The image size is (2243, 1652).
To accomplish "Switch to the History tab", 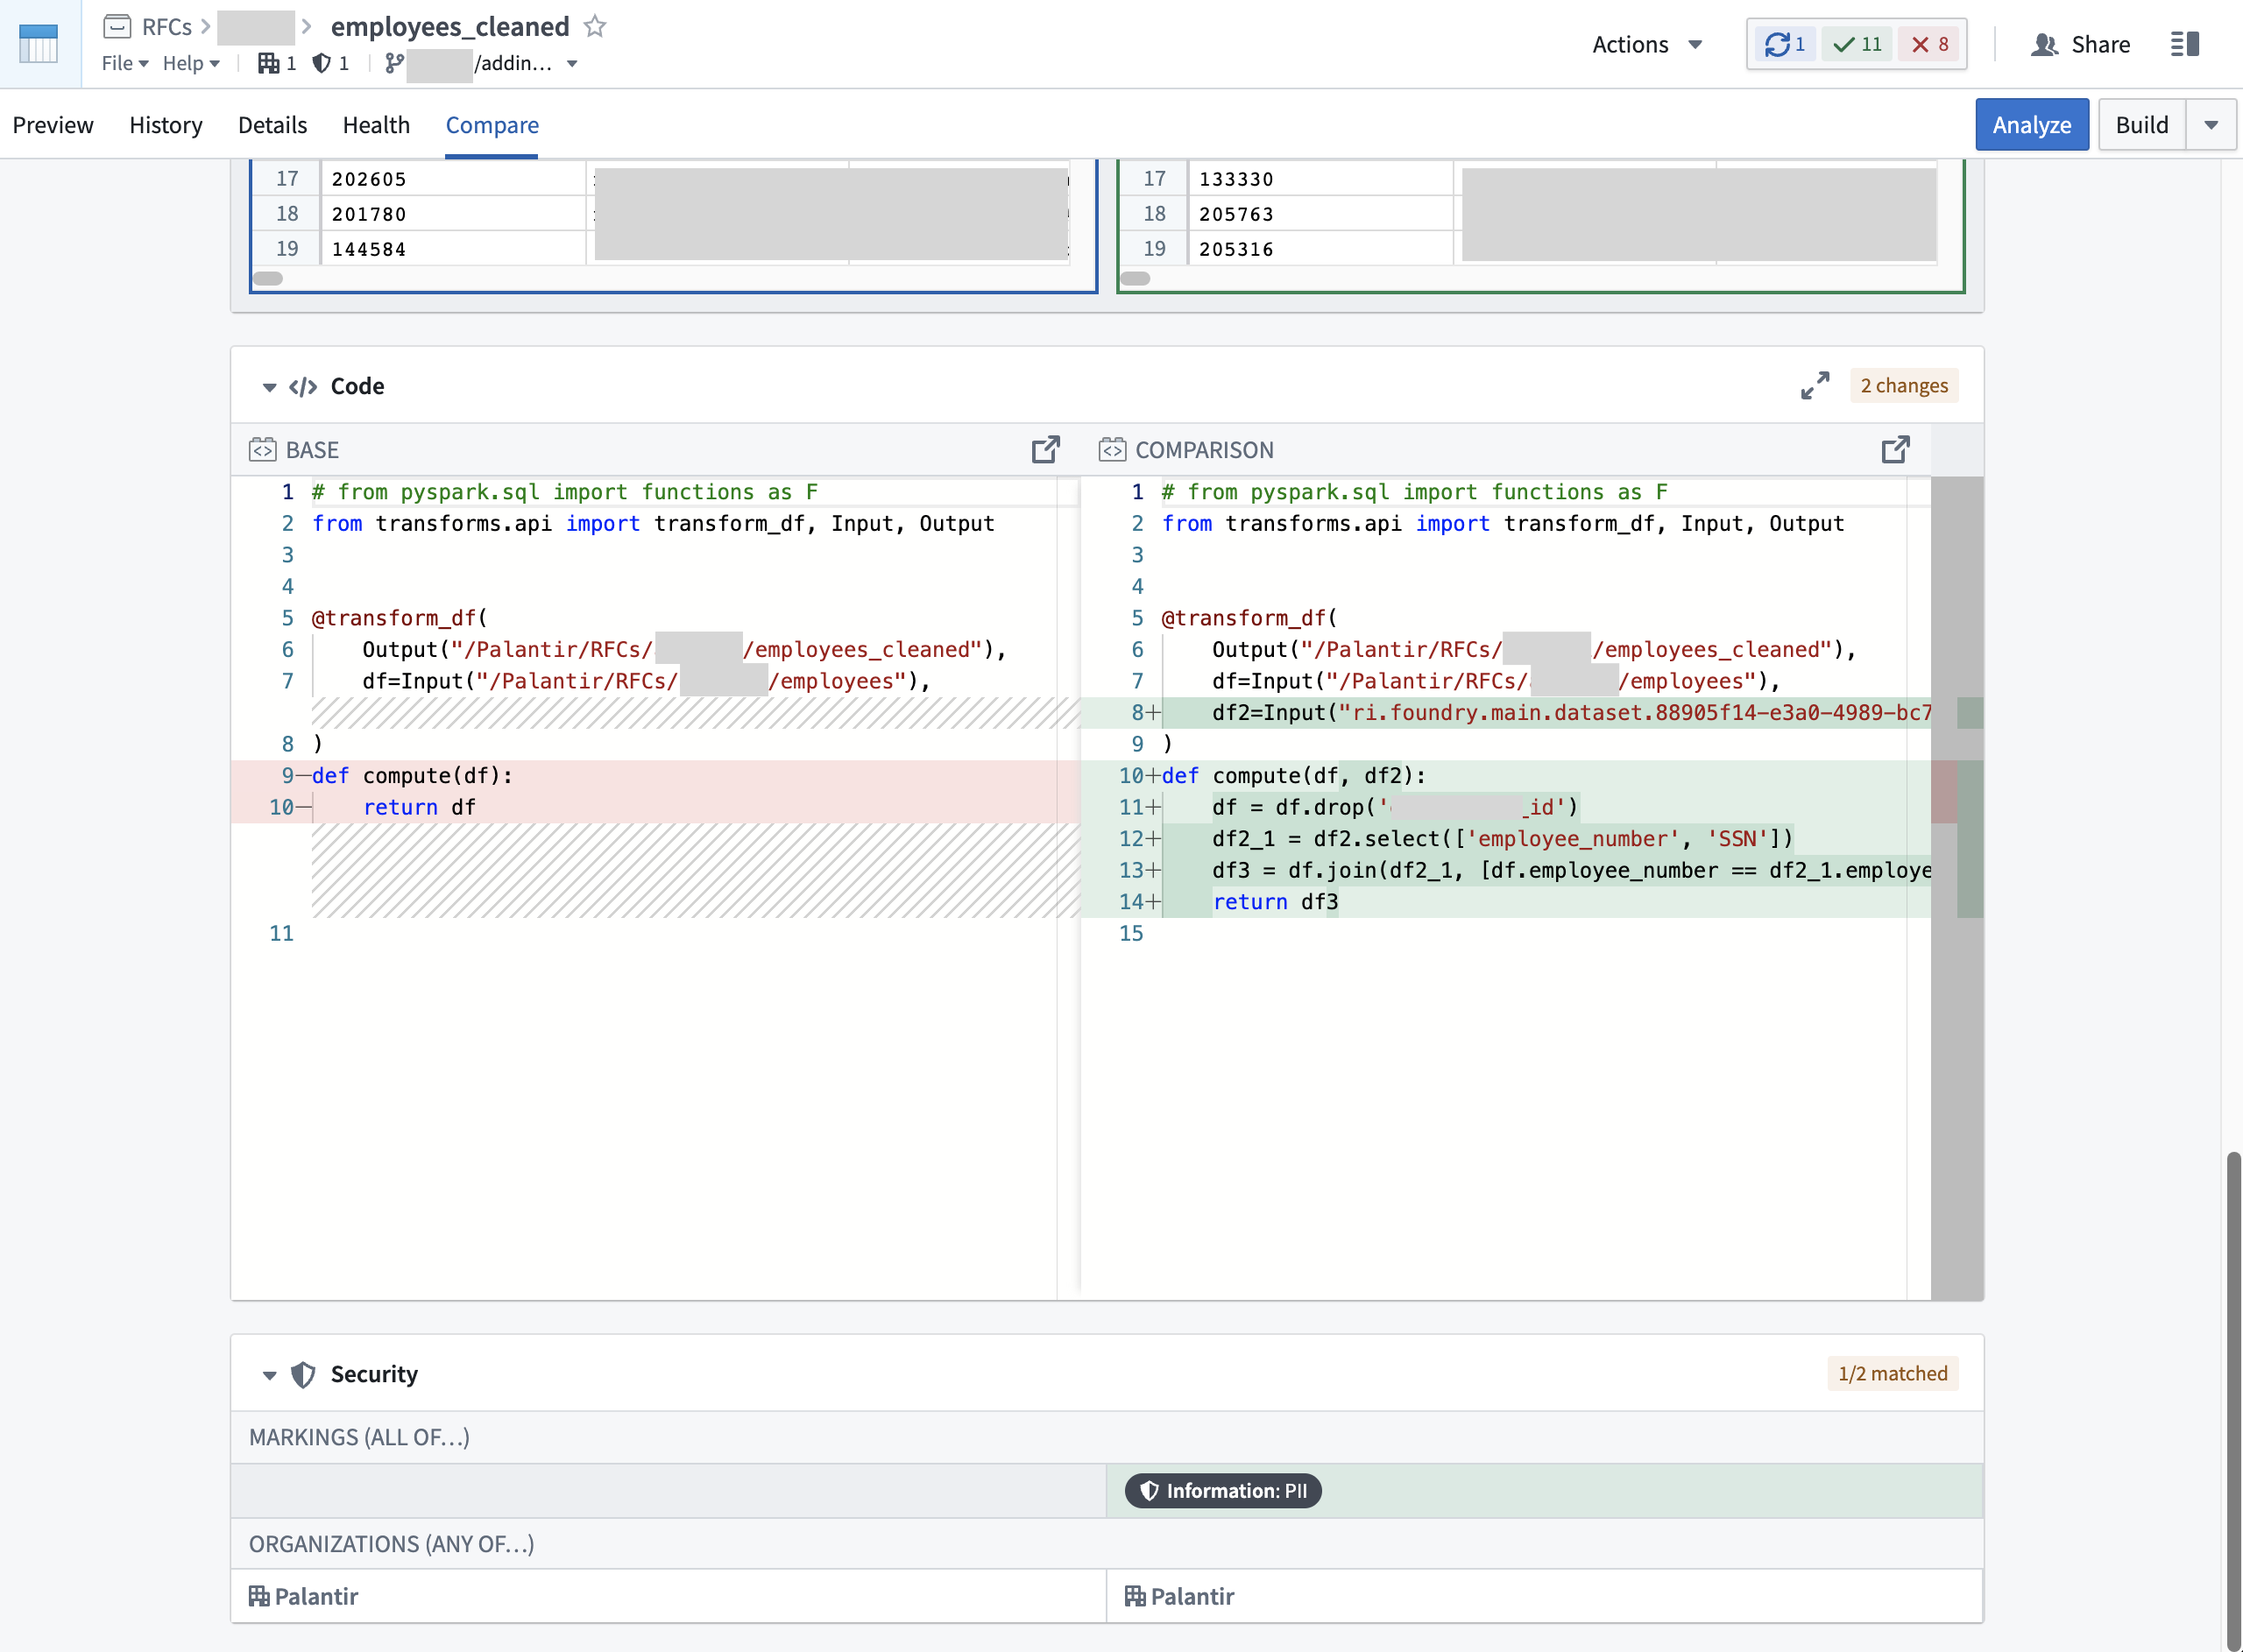I will (166, 125).
